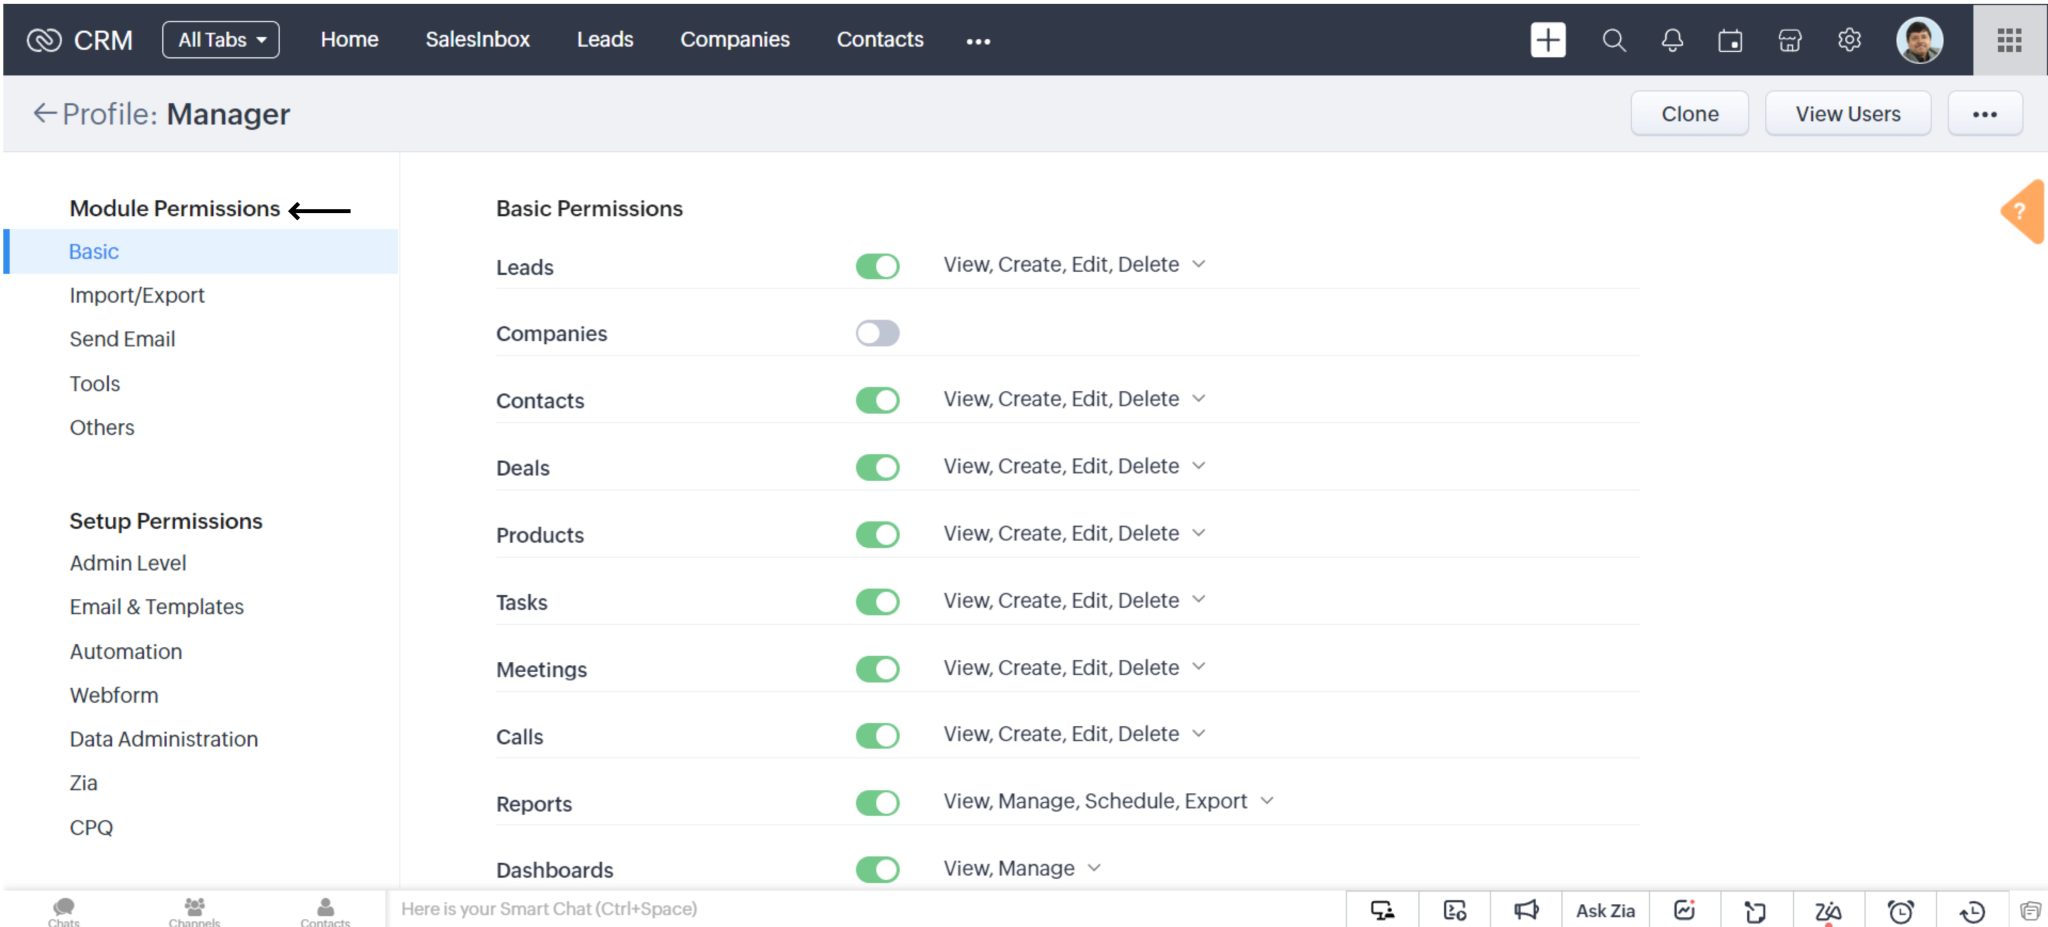
Task: Open CRM Setup via the gear icon
Action: (1849, 40)
